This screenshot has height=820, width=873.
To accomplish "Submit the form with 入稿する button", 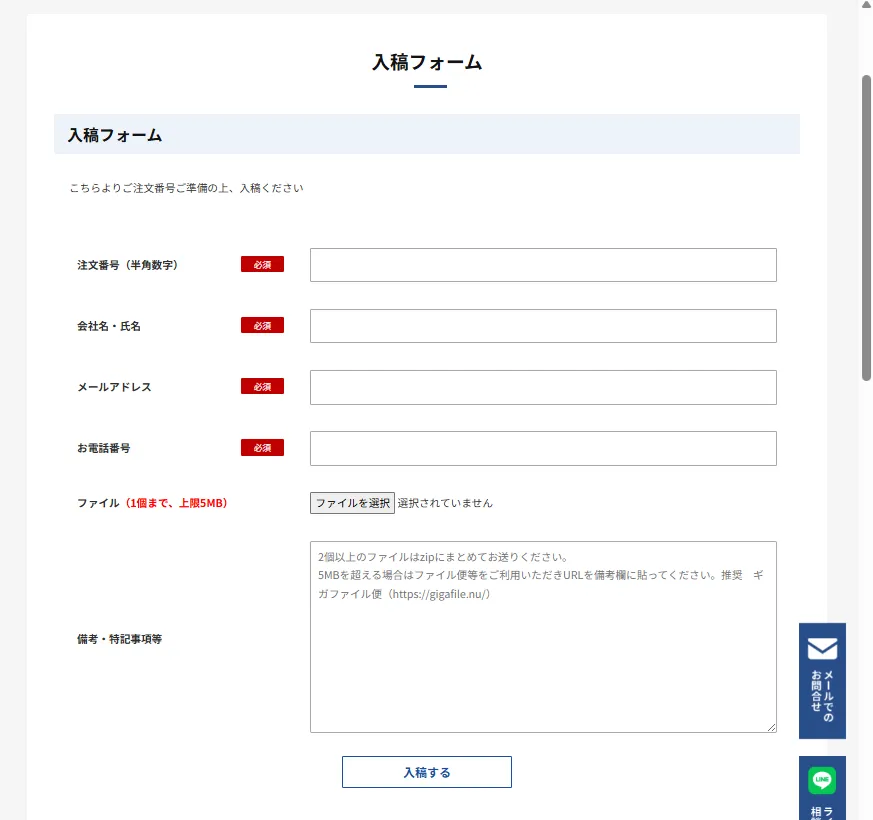I will click(x=427, y=772).
